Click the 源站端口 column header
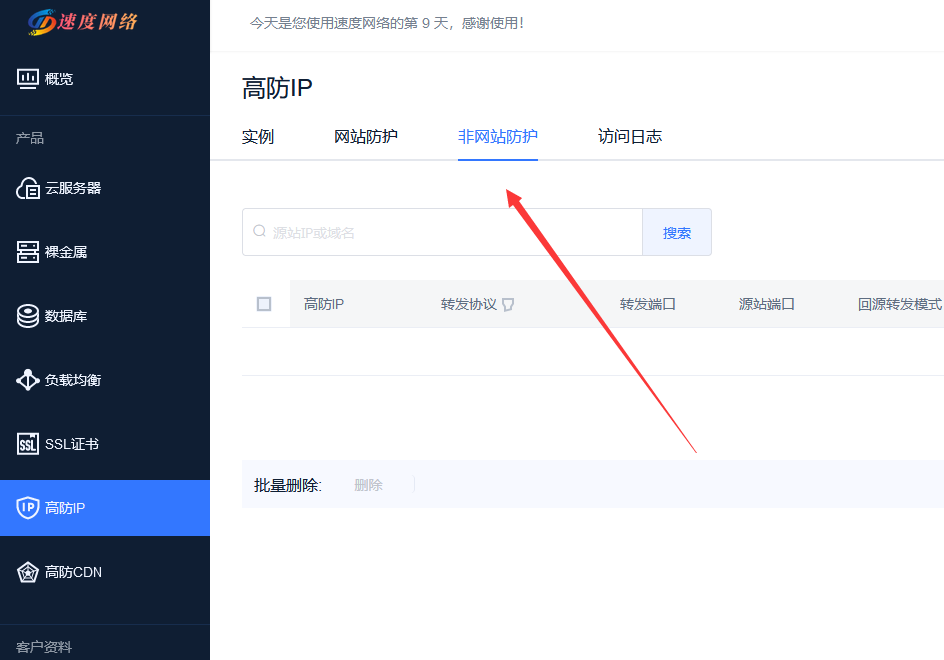The width and height of the screenshot is (944, 660). click(x=766, y=304)
